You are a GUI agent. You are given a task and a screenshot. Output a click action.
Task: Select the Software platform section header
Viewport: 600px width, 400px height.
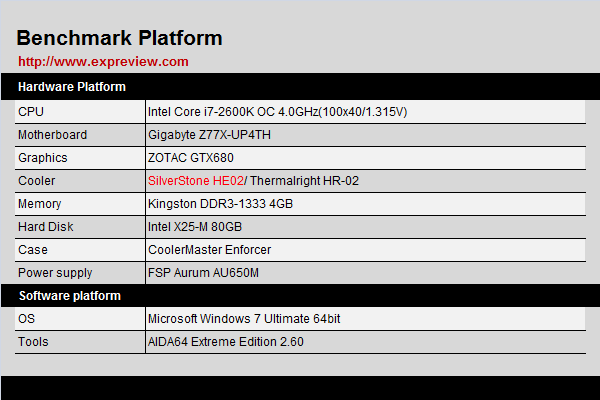coord(69,296)
